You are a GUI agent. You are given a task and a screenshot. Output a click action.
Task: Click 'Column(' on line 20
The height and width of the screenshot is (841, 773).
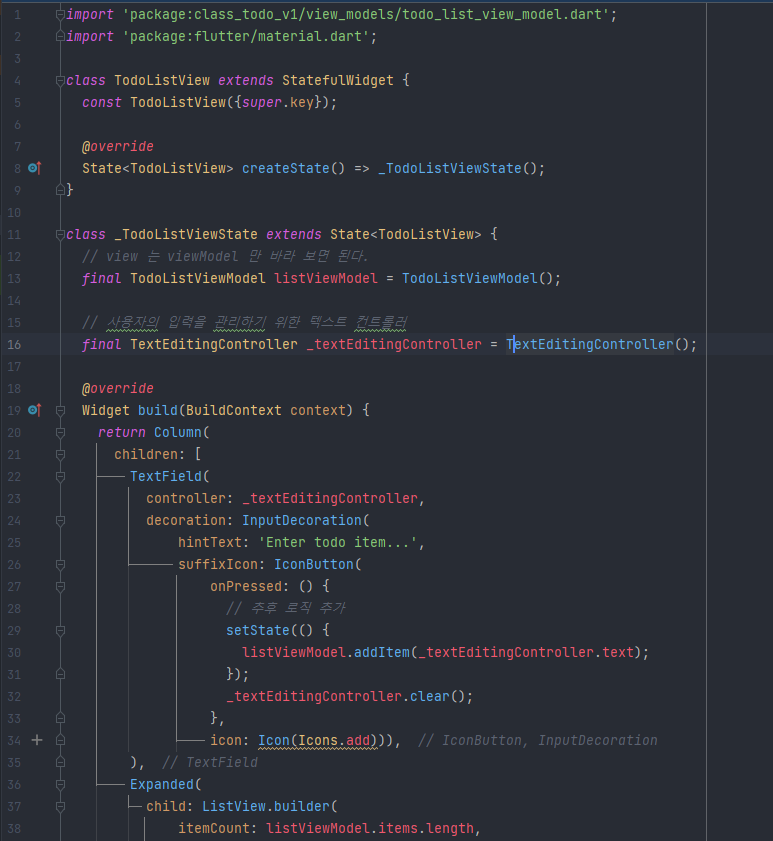coord(182,432)
